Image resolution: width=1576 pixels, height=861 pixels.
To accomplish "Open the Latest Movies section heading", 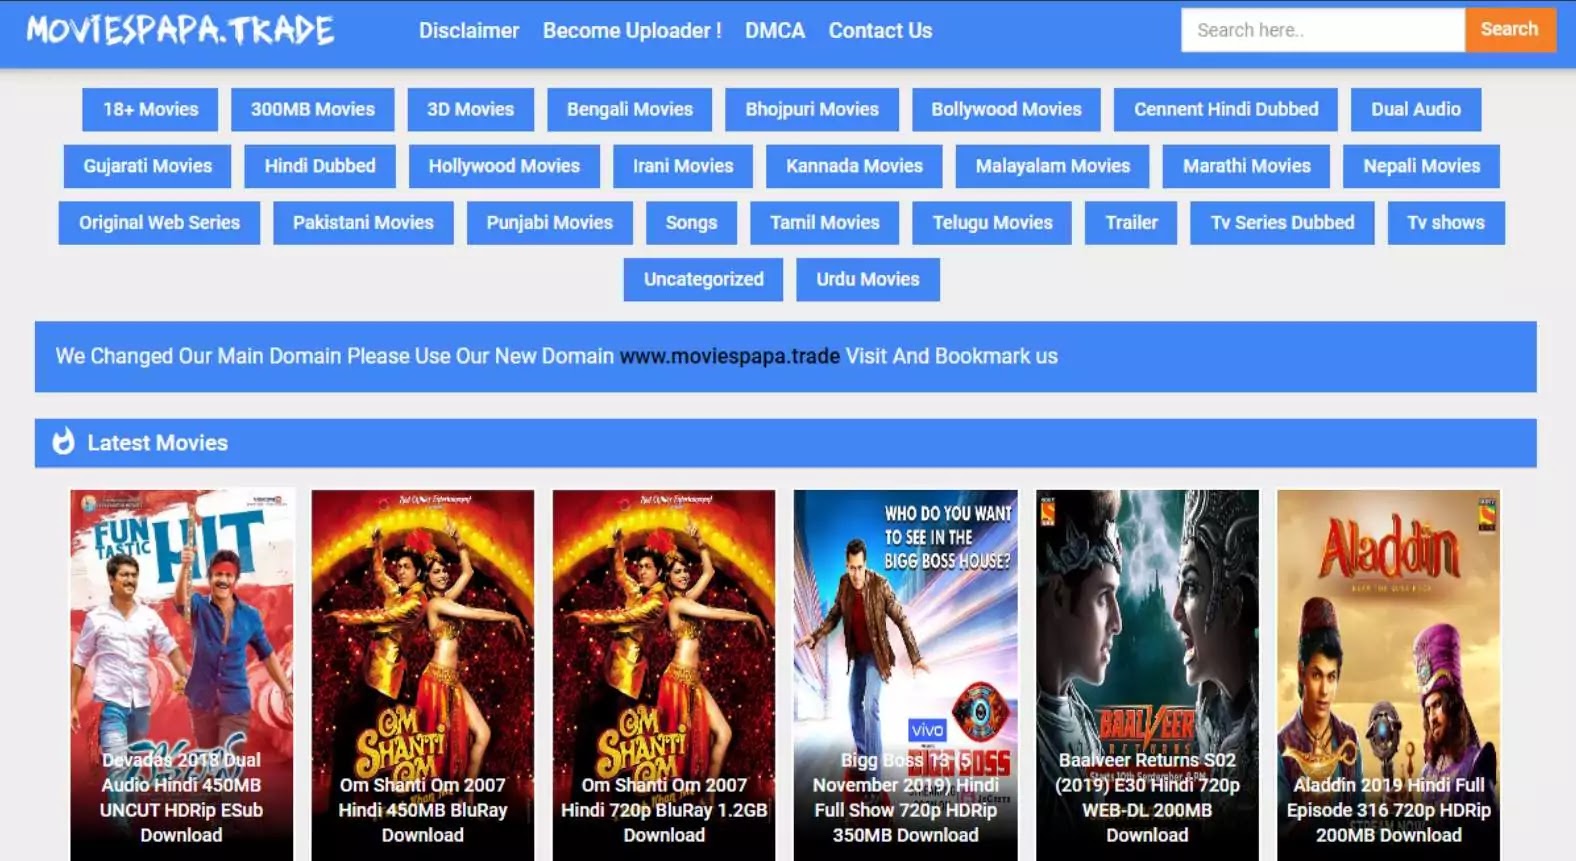I will pyautogui.click(x=157, y=443).
